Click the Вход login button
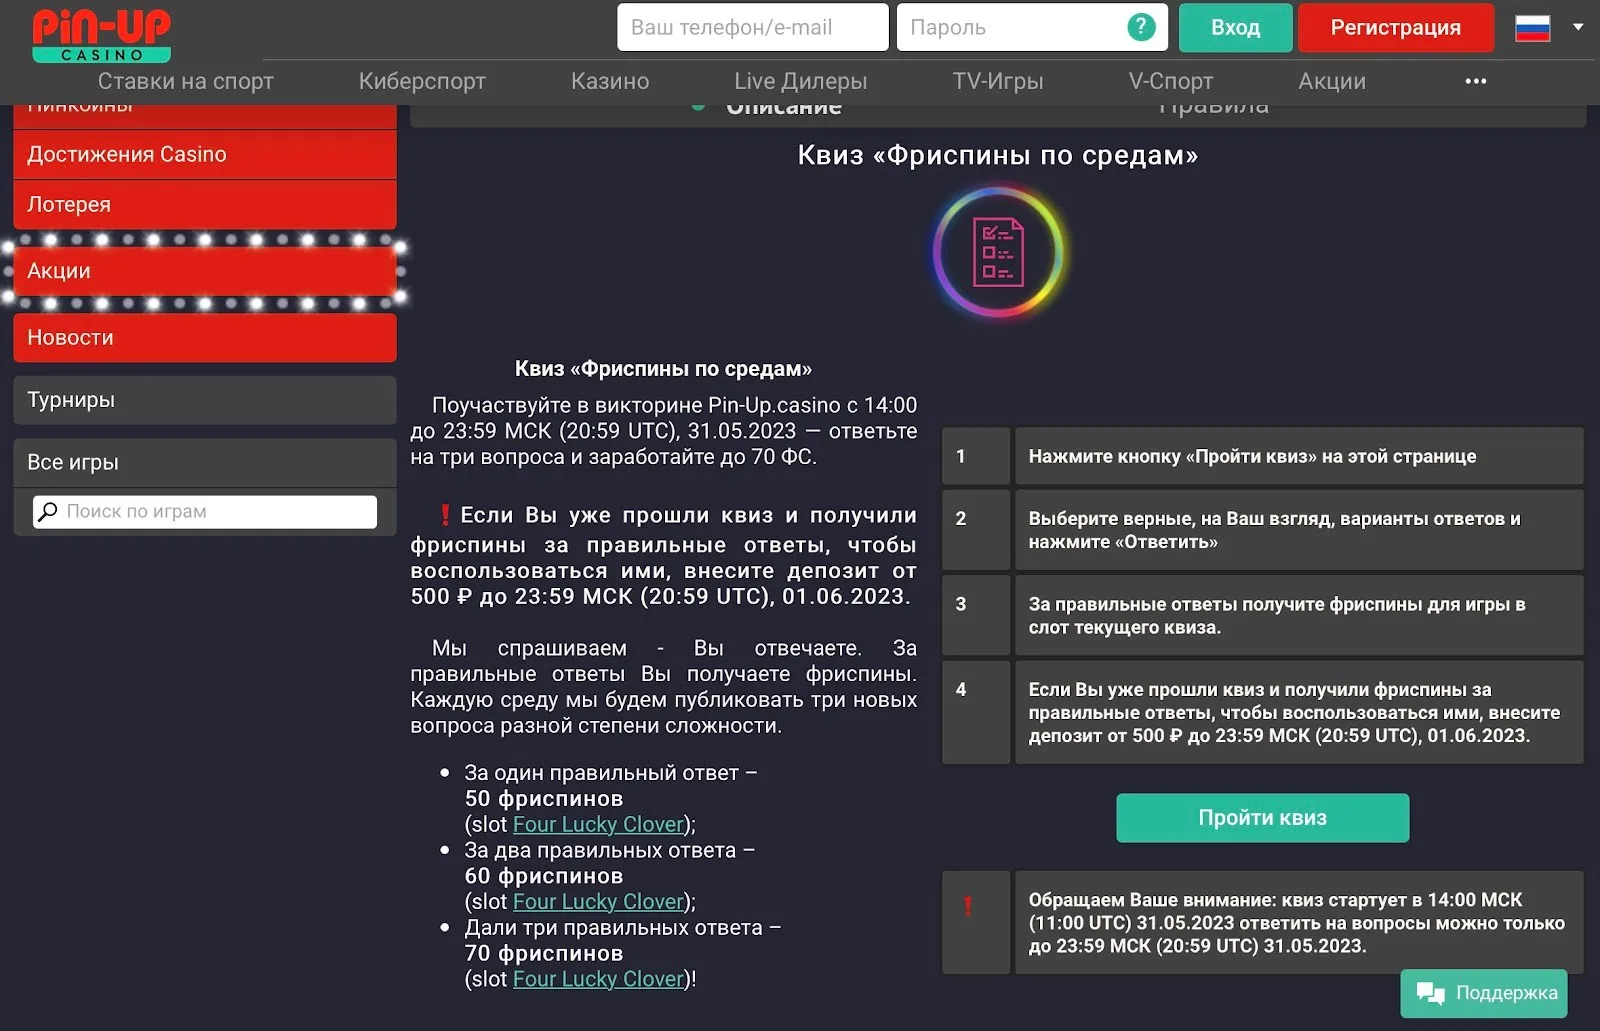Viewport: 1600px width, 1031px height. [1235, 27]
